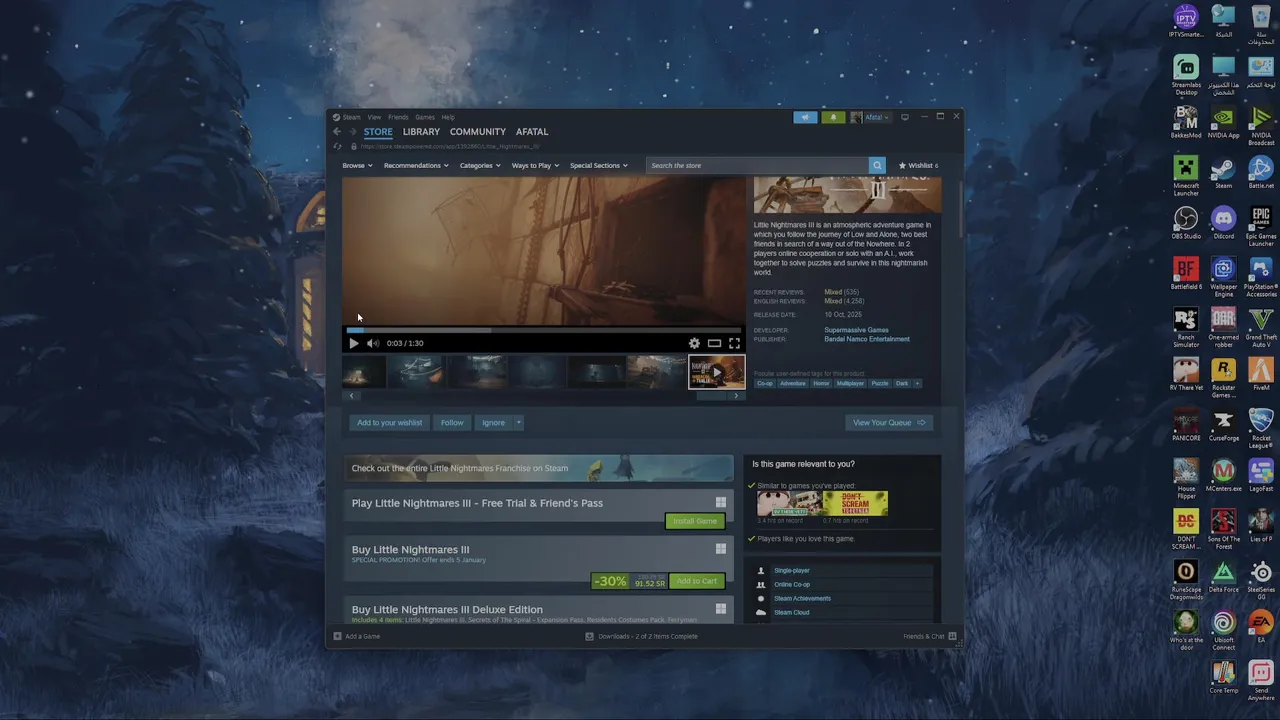Image resolution: width=1280 pixels, height=720 pixels.
Task: Open Rocket League desktop icon
Action: click(1261, 428)
